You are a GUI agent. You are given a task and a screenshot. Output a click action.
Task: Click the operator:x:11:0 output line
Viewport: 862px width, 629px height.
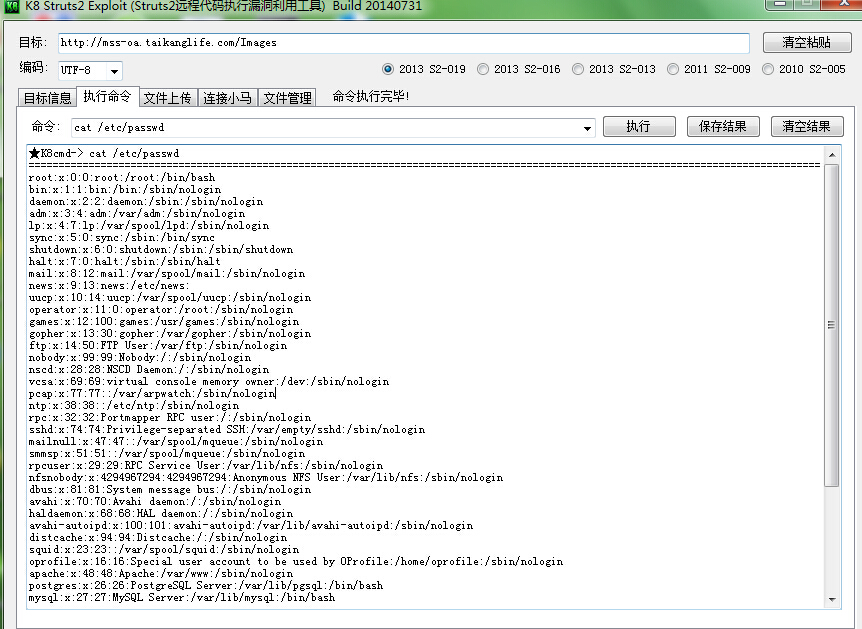pos(161,310)
